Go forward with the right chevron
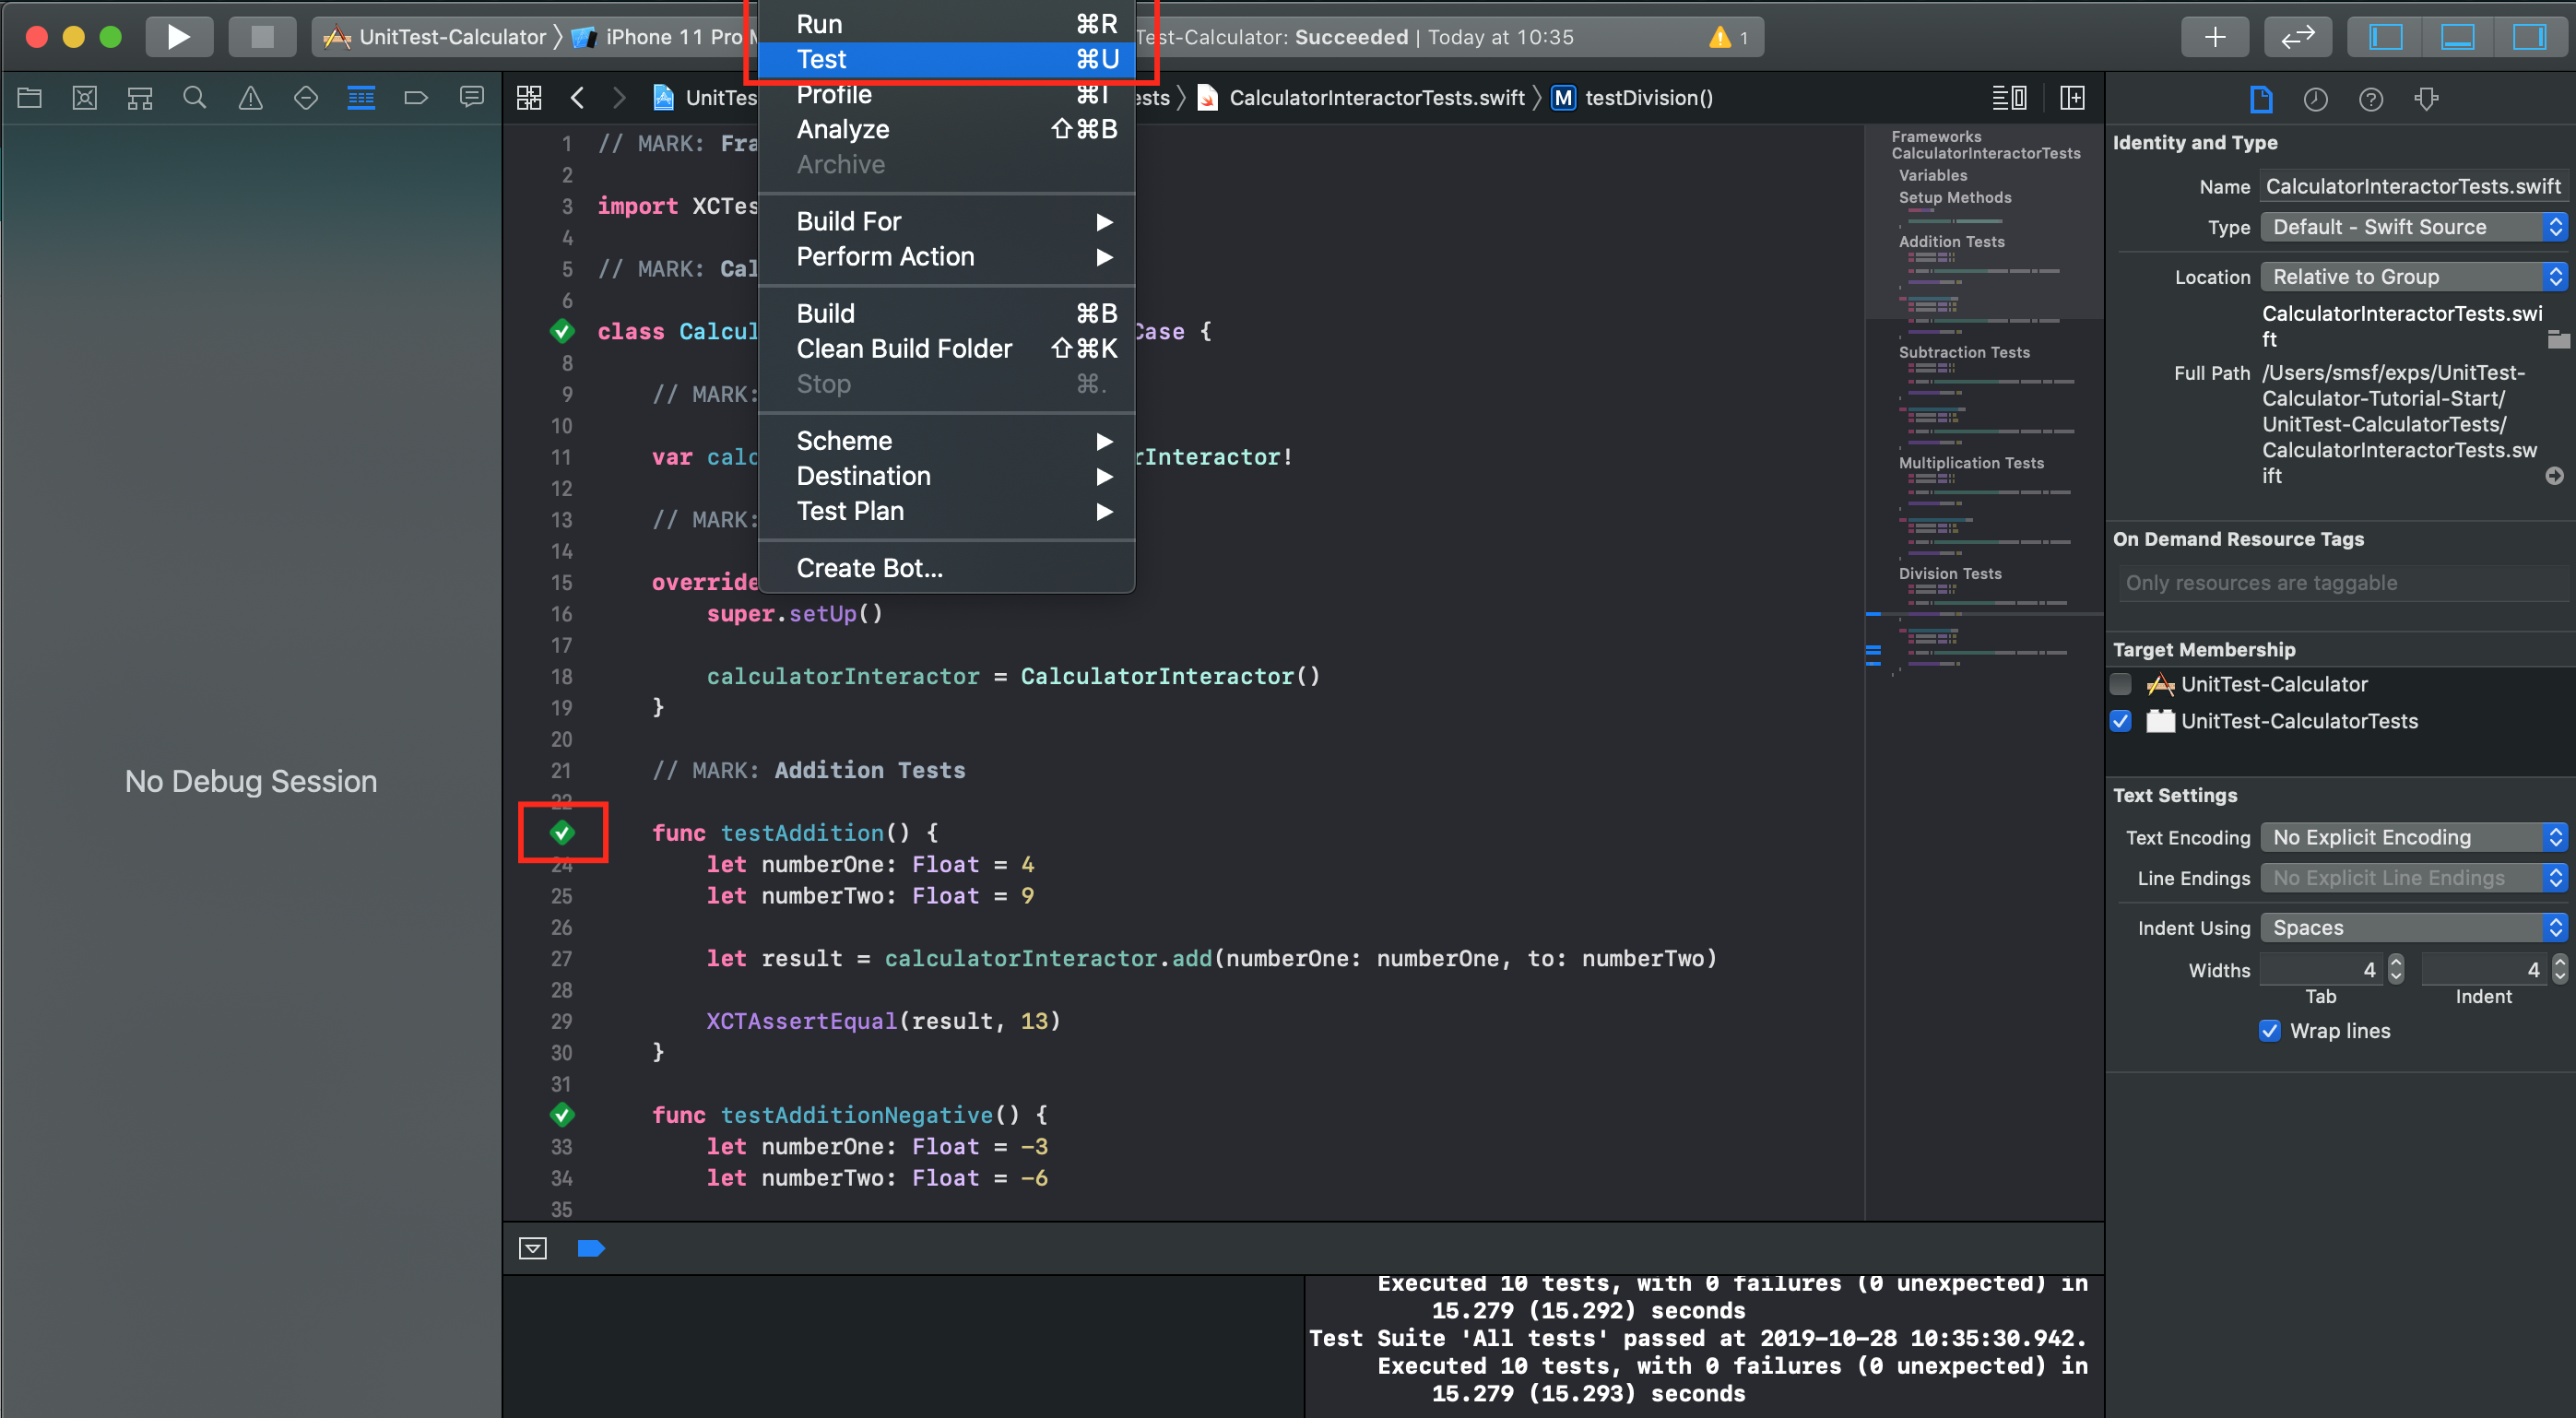2576x1418 pixels. [619, 98]
